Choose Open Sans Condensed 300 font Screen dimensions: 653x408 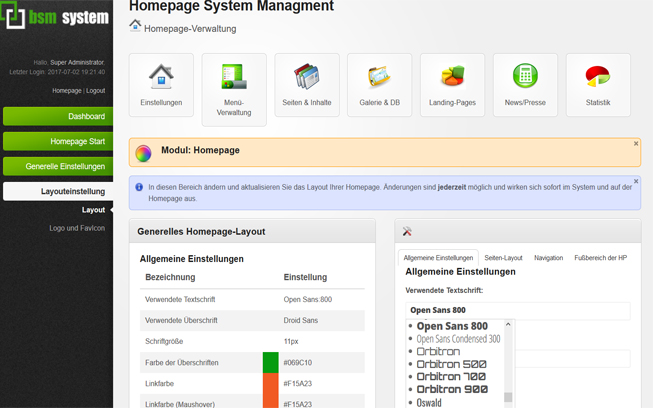tap(458, 339)
